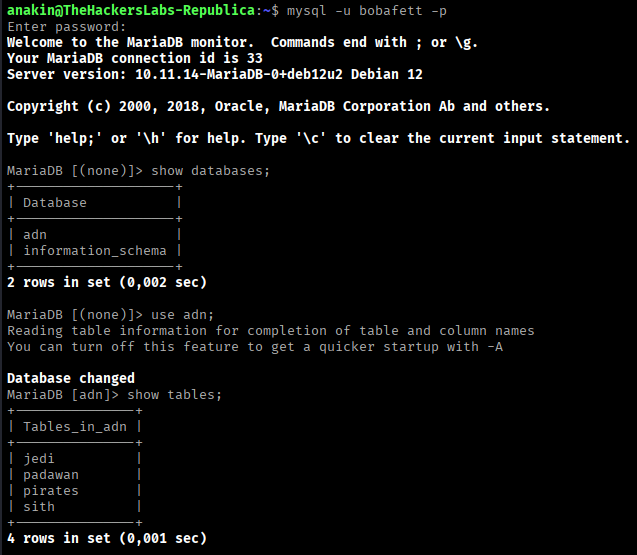Viewport: 637px width, 555px height.
Task: Click the 'show tables;' command
Action: coord(175,395)
